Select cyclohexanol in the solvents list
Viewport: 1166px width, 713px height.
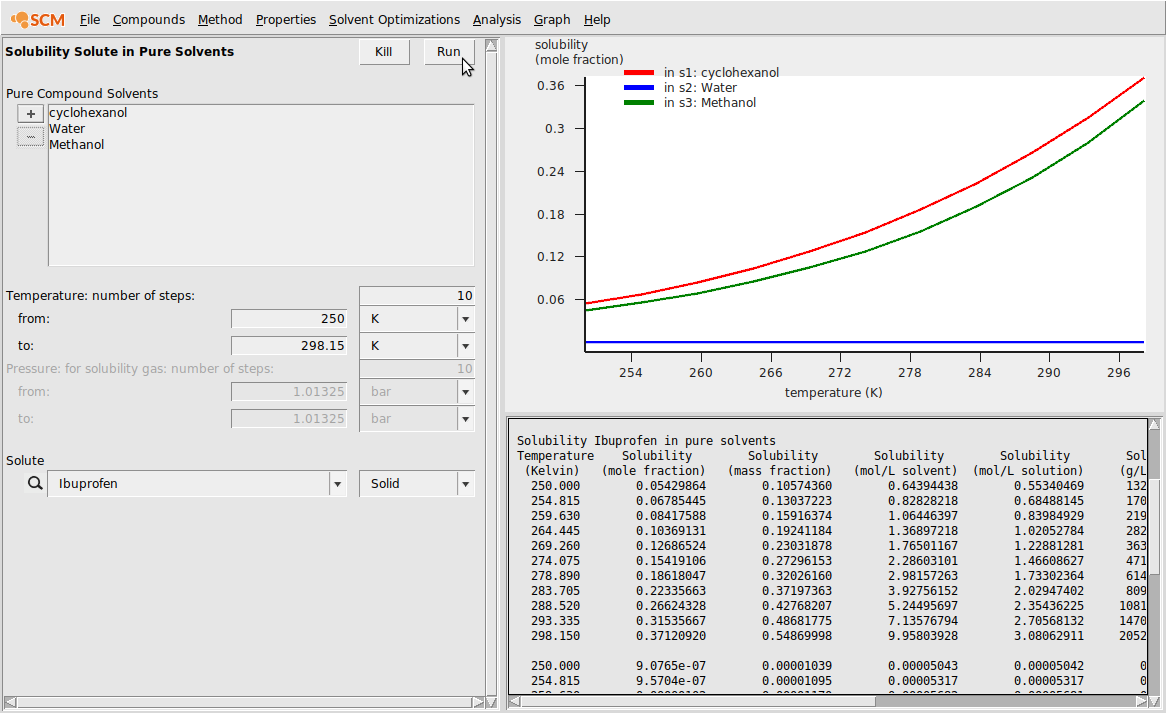(88, 113)
